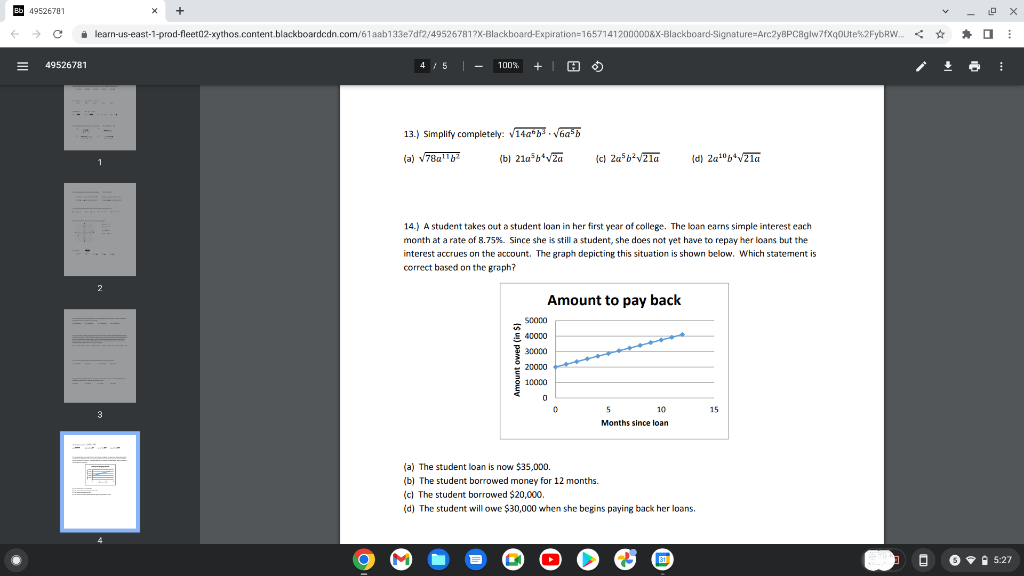Screen dimensions: 1024x576
Task: Open Google Meet from the shelf
Action: click(x=513, y=560)
